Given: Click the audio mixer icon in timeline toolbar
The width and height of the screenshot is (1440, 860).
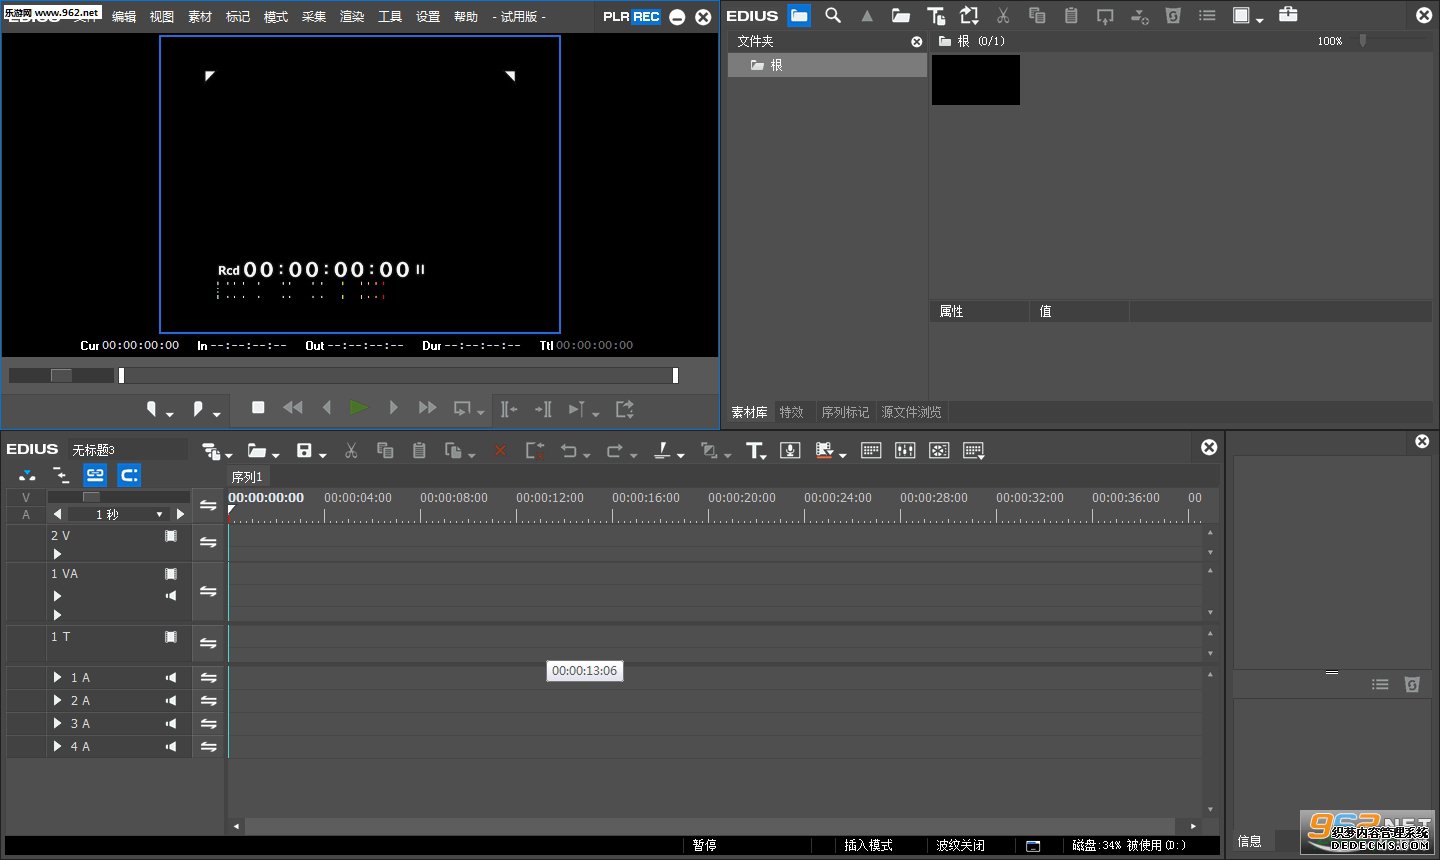Looking at the screenshot, I should 905,450.
